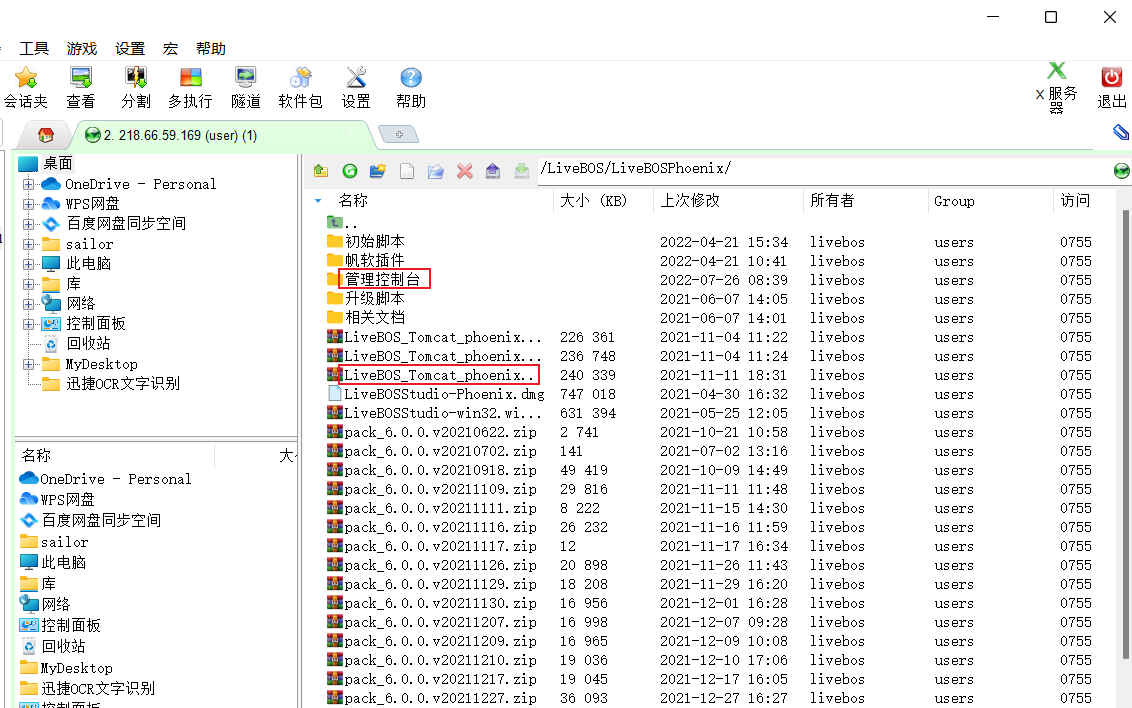Viewport: 1132px width, 708px height.
Task: Open the 帮助 menu in menu bar
Action: pos(211,48)
